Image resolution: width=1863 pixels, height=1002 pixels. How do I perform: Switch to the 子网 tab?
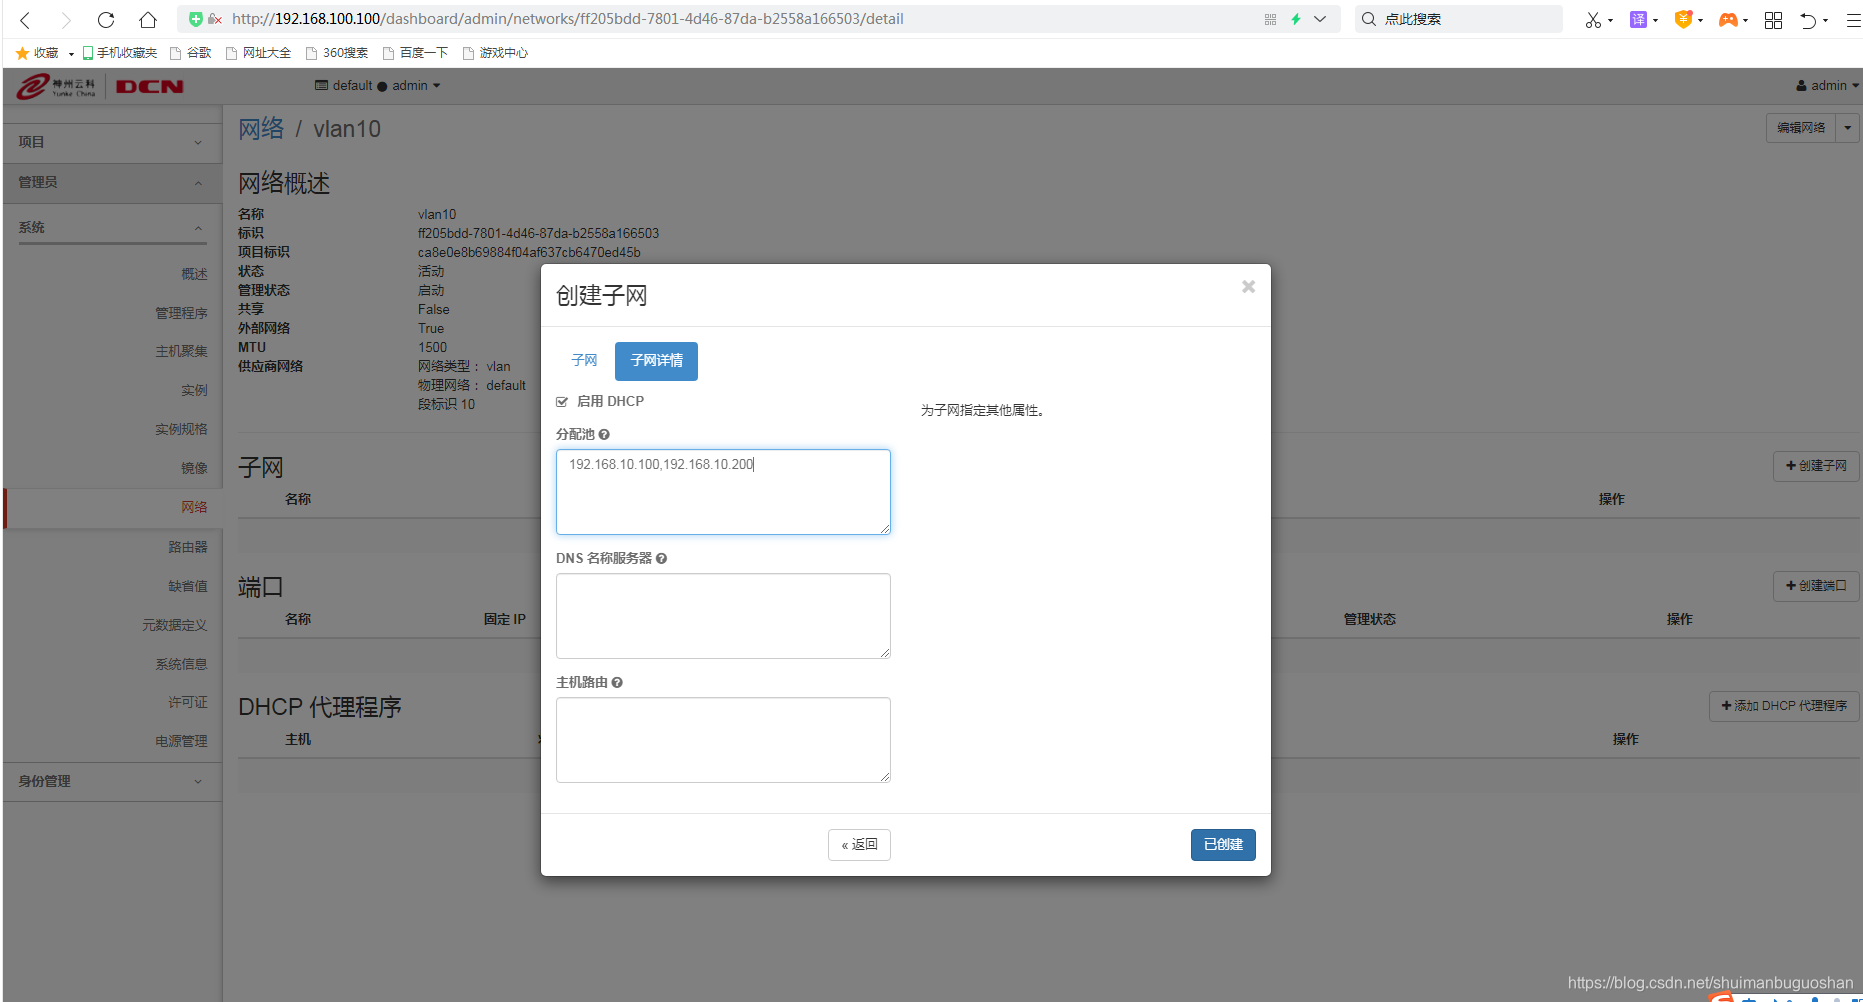pos(584,360)
